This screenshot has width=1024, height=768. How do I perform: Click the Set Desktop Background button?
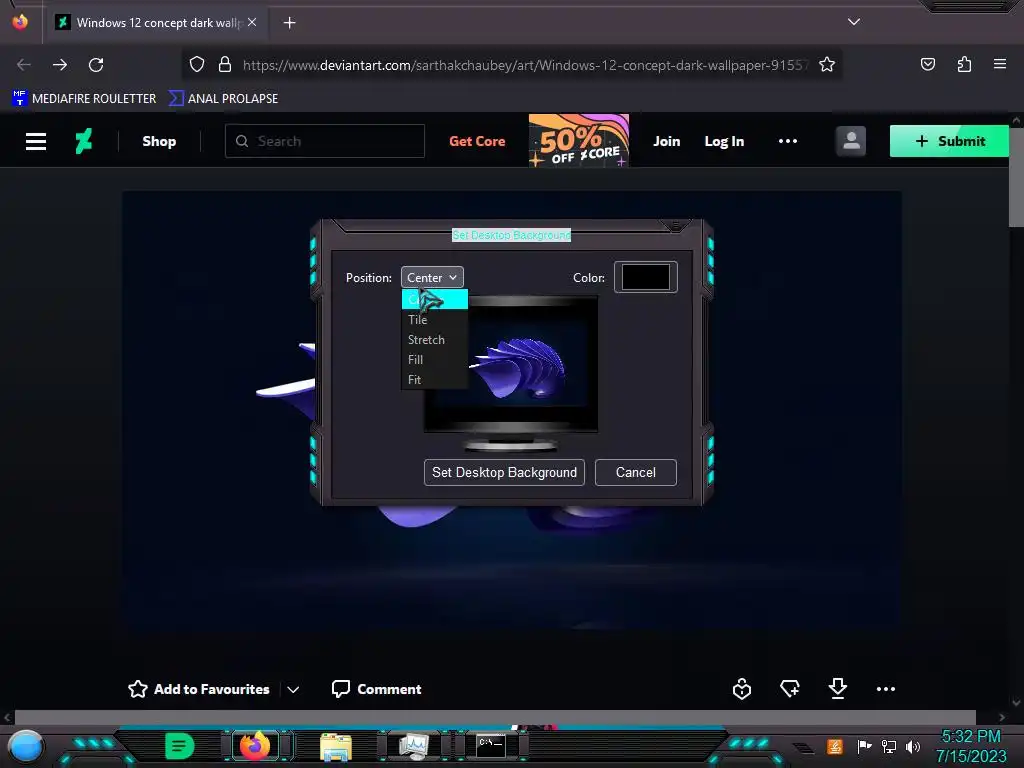504,472
